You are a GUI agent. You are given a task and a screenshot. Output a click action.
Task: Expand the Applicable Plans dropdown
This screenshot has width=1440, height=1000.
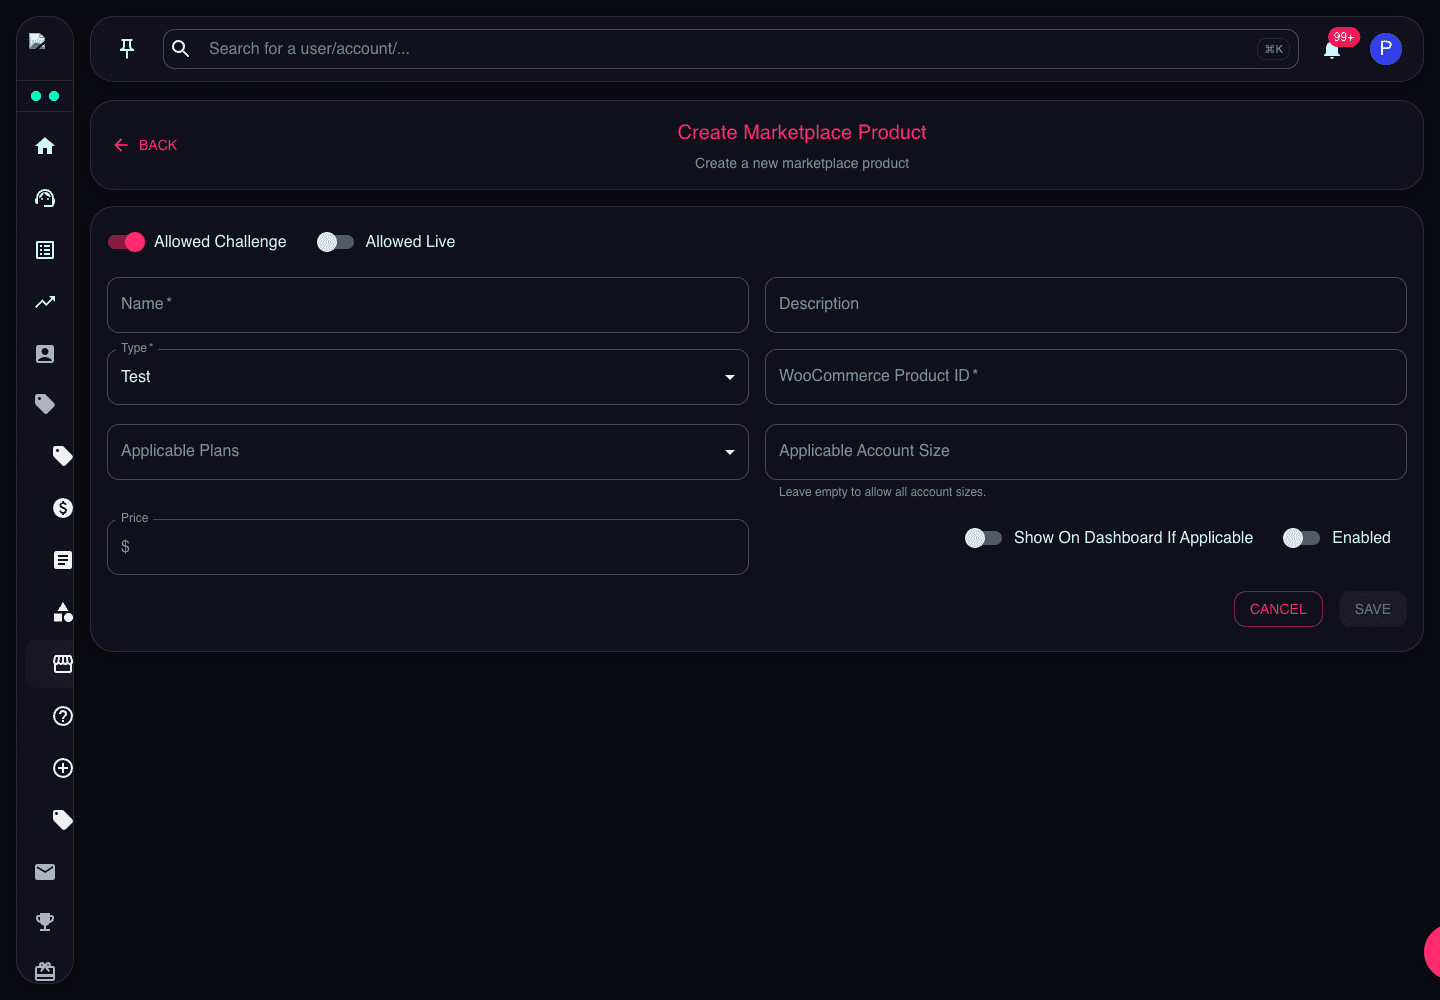coord(428,452)
